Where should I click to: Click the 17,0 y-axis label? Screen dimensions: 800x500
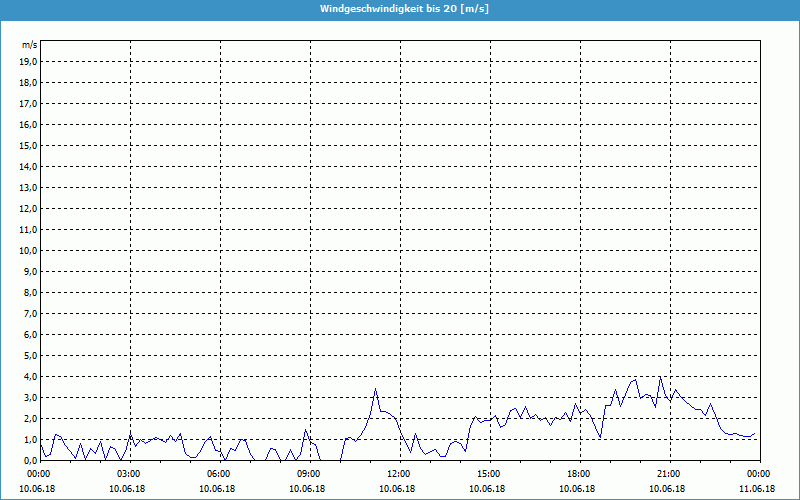tap(29, 103)
